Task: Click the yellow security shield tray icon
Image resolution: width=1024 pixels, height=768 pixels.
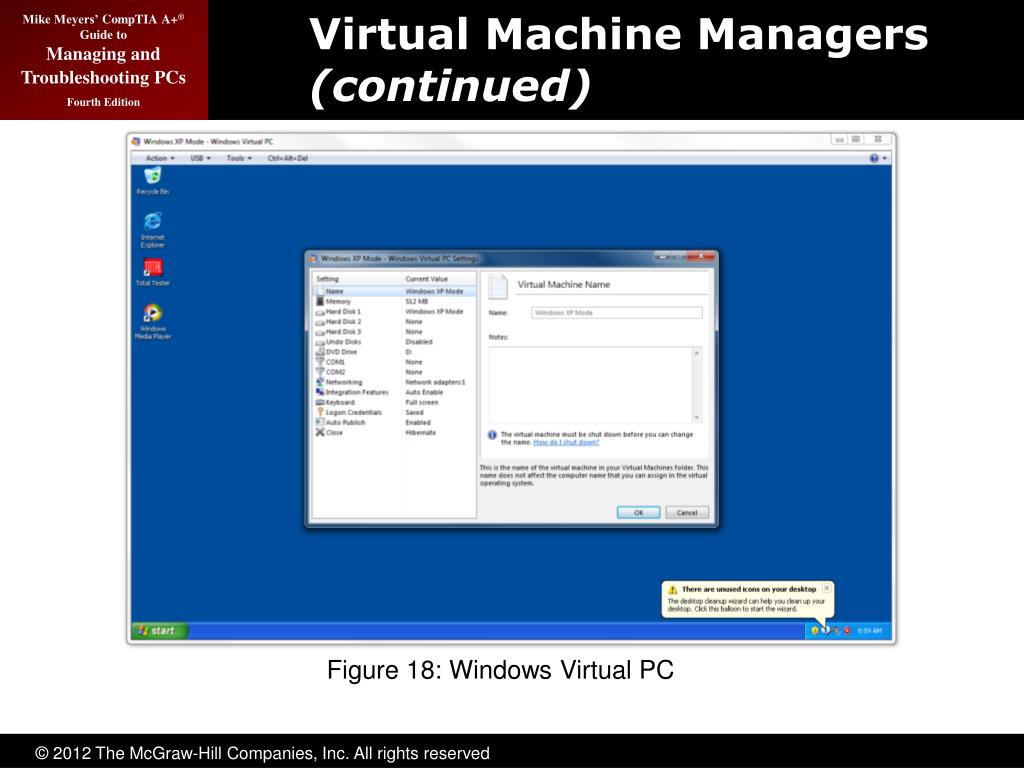Action: tap(814, 631)
